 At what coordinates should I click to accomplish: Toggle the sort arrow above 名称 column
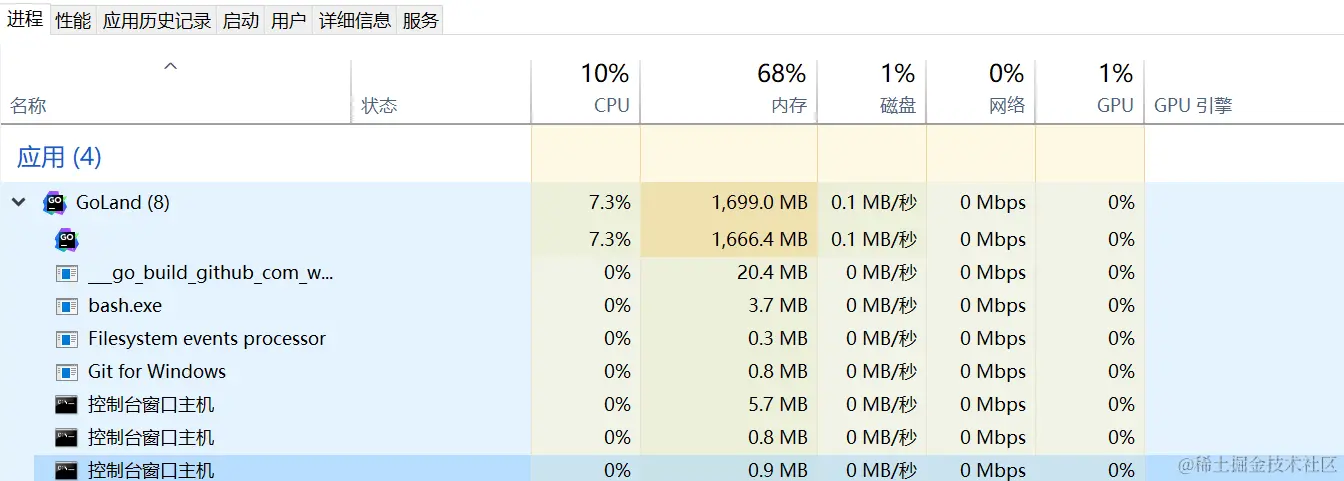(170, 67)
